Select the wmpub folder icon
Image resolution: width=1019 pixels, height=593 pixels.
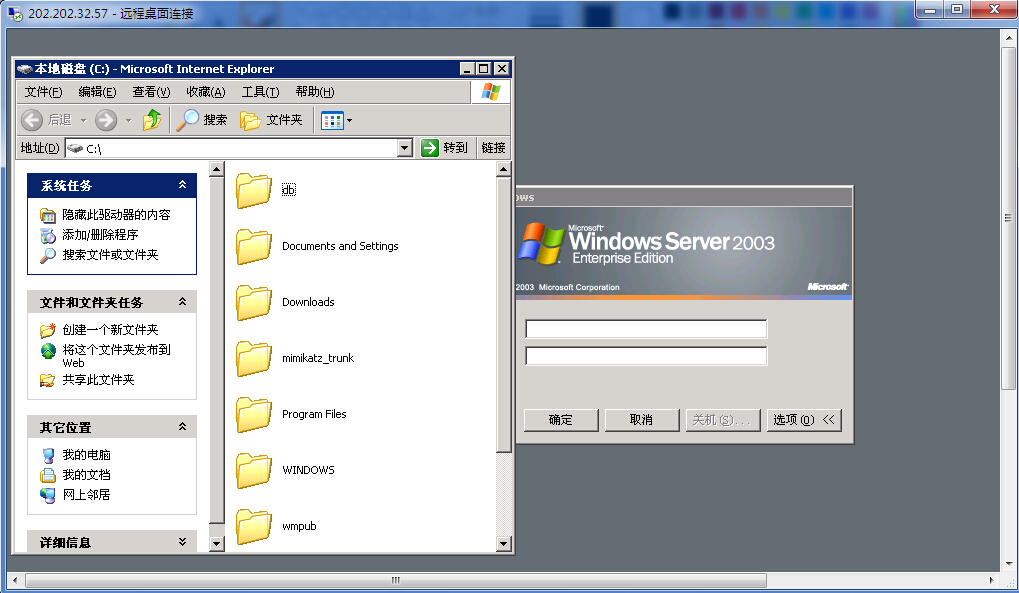pos(253,526)
